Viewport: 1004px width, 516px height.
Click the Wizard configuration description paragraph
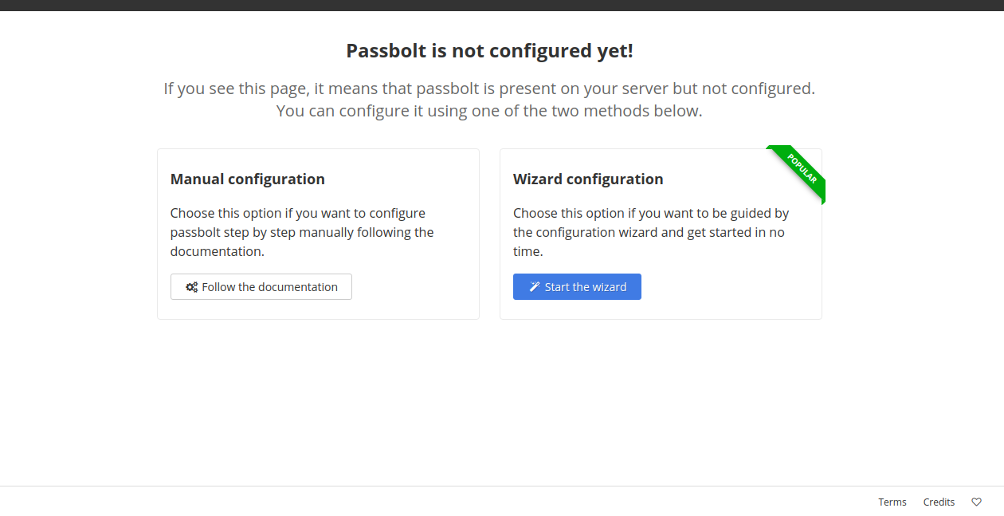pos(651,232)
